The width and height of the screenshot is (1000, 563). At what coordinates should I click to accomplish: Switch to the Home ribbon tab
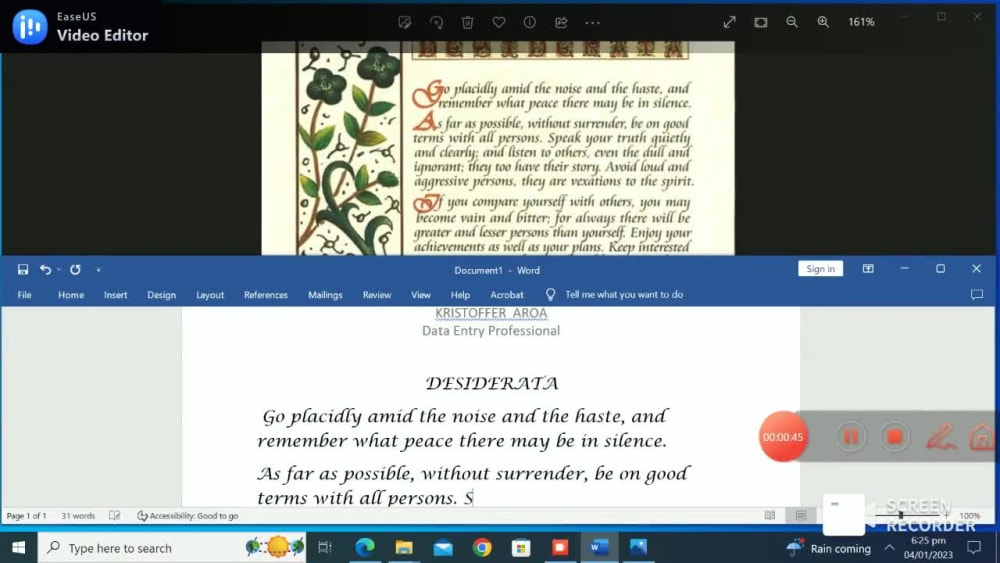pyautogui.click(x=71, y=295)
